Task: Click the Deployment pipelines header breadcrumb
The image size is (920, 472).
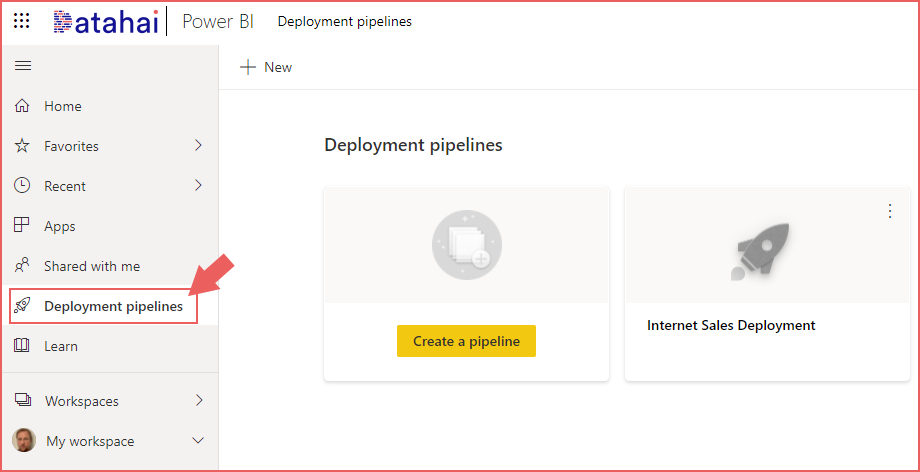Action: [345, 22]
